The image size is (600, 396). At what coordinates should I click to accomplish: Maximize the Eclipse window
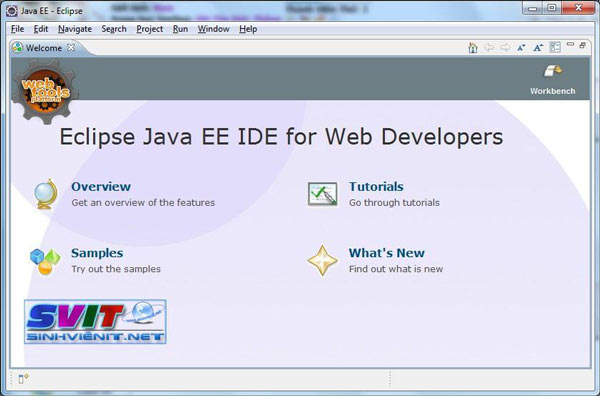(x=552, y=8)
